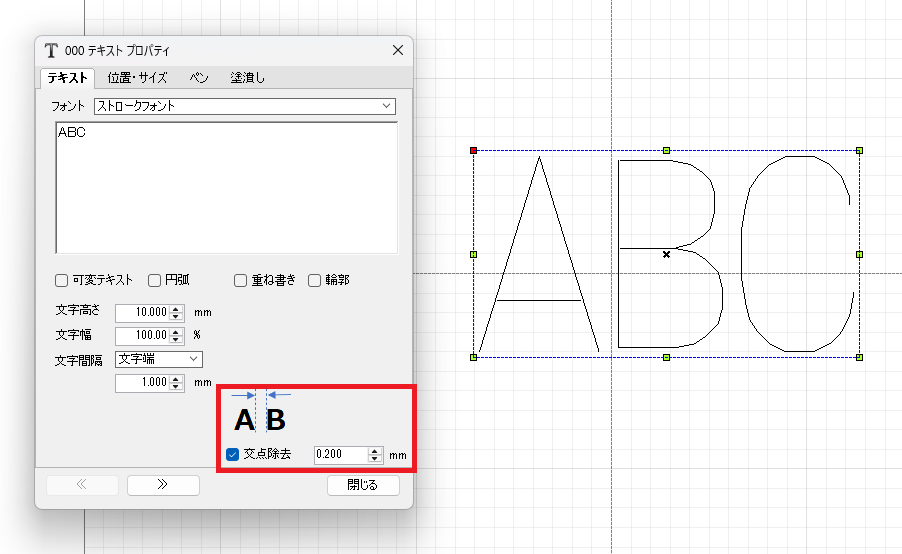The width and height of the screenshot is (902, 554).
Task: Switch to the テキスト tab
Action: click(x=67, y=78)
